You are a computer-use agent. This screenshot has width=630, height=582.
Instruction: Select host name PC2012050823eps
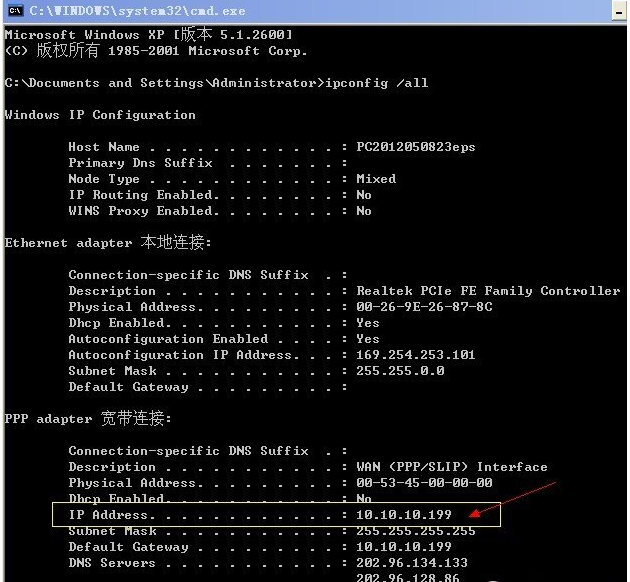[416, 147]
